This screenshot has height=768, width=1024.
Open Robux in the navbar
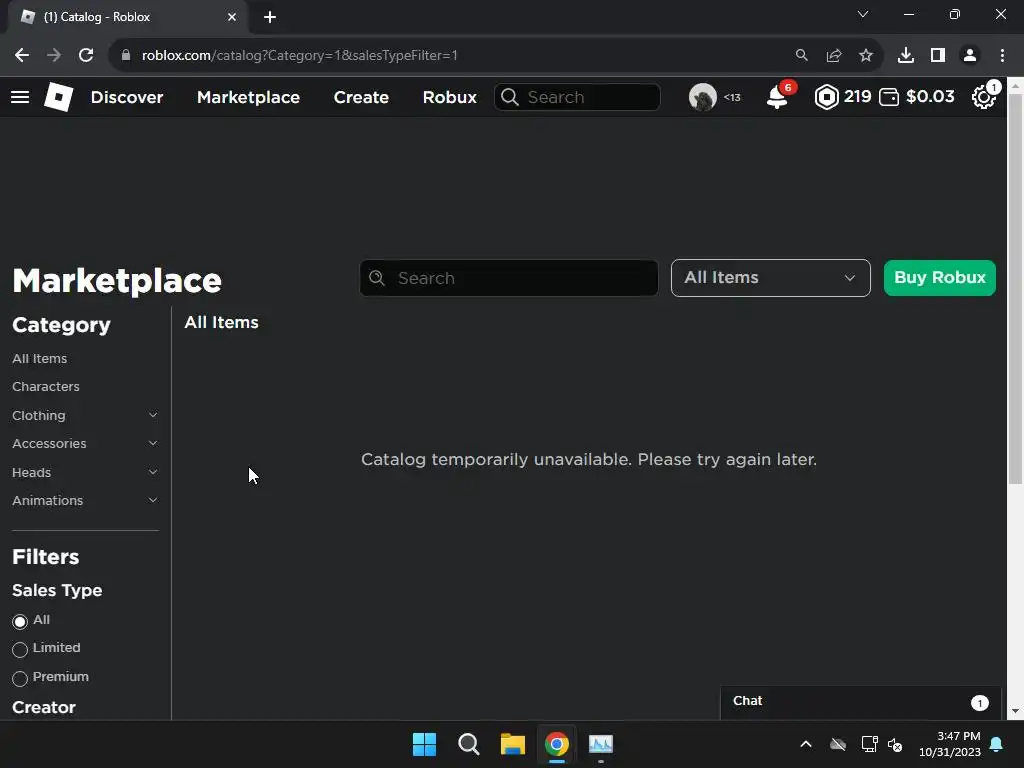click(x=449, y=97)
